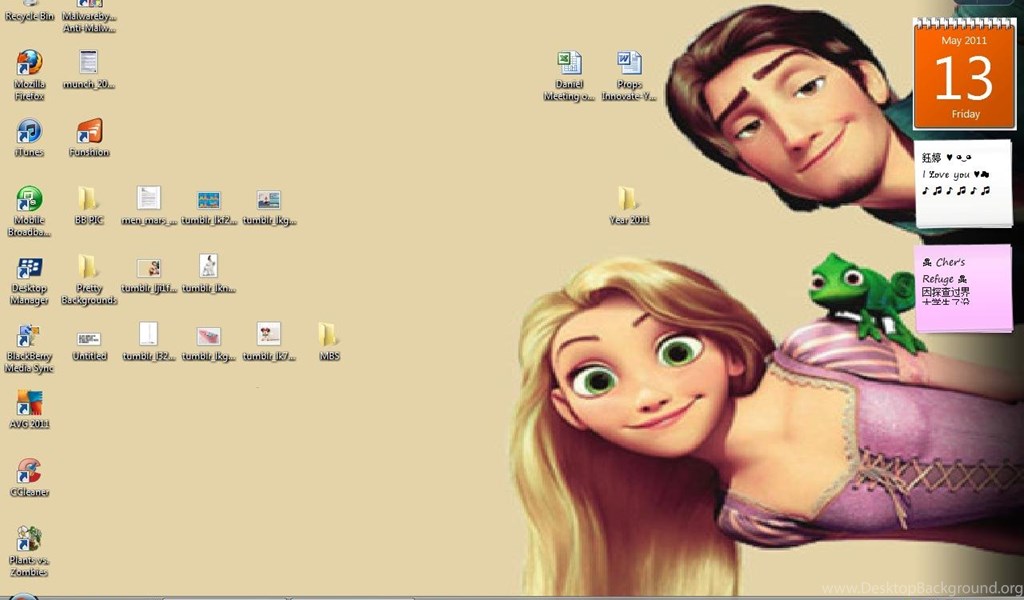
Task: Select the tumblr_lkn... image file
Action: (x=209, y=274)
